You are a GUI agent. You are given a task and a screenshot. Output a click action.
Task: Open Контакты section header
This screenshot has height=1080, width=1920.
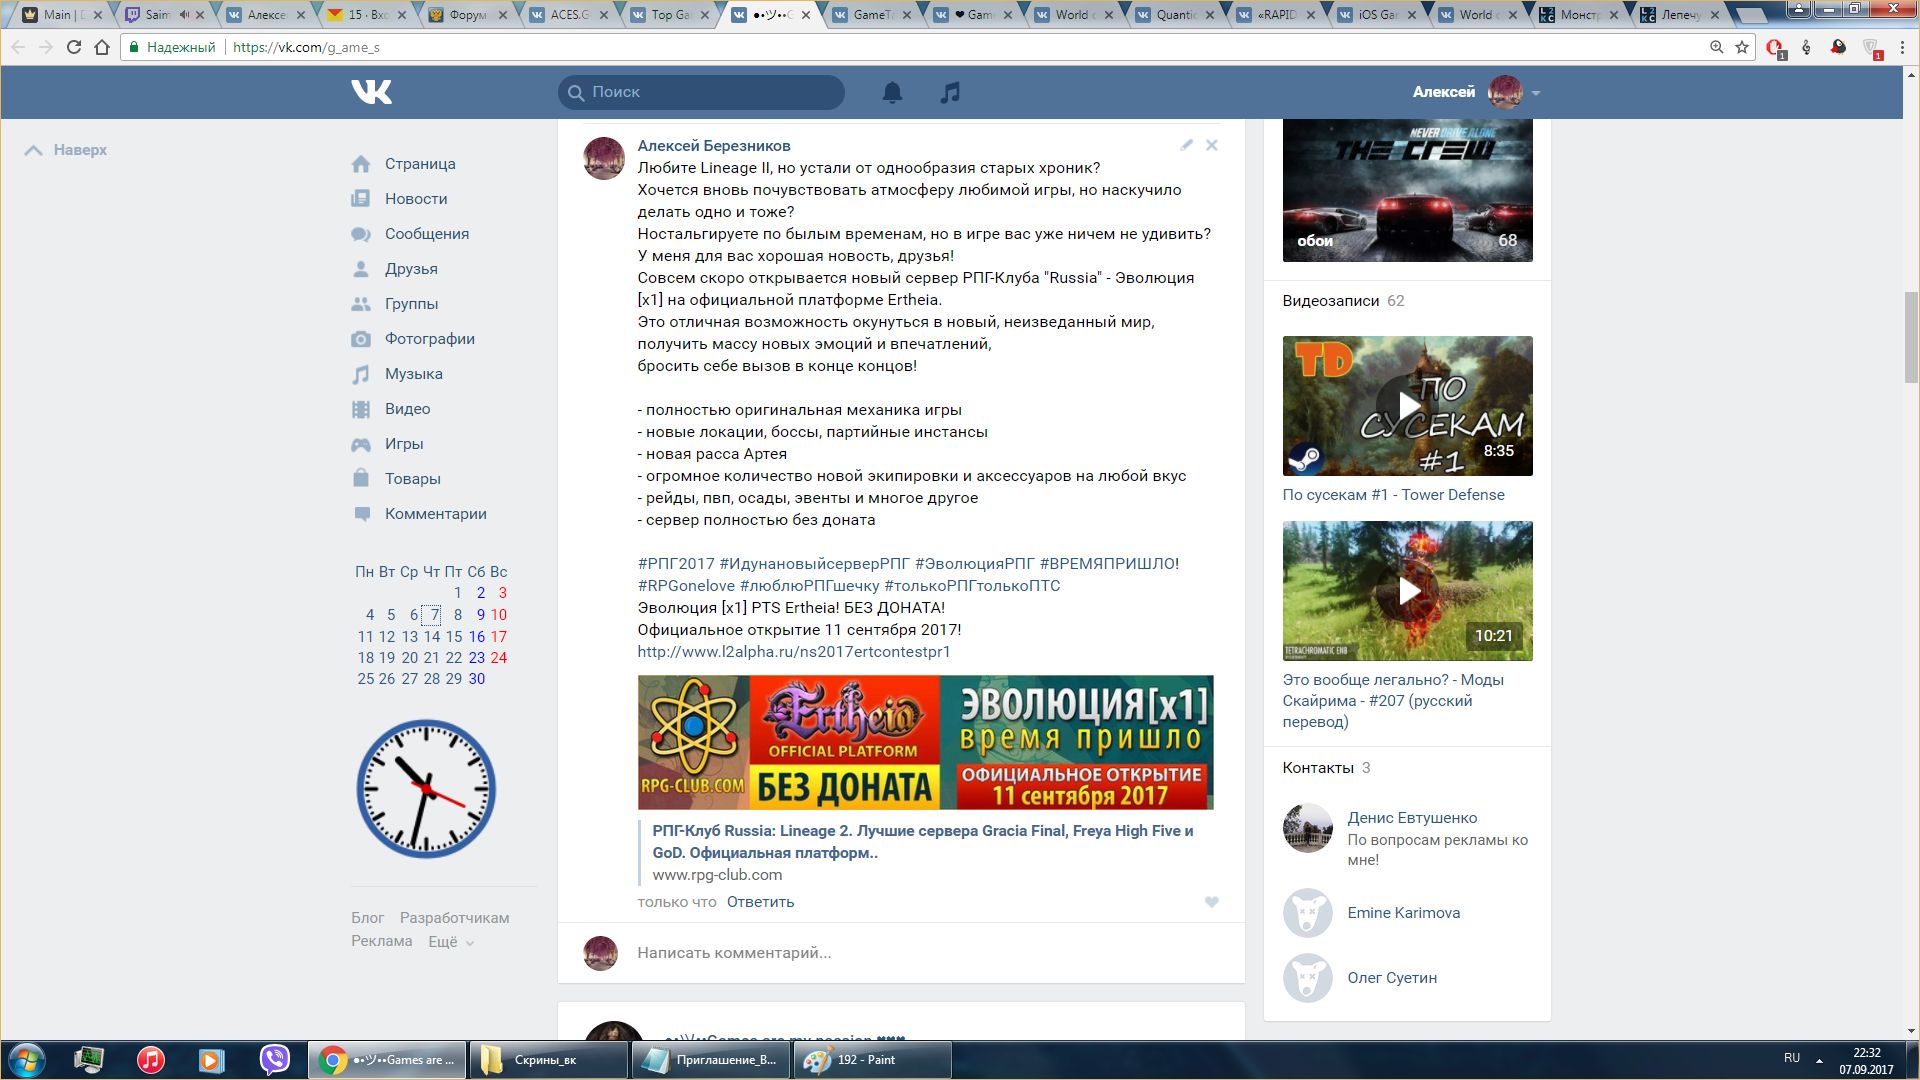1318,768
